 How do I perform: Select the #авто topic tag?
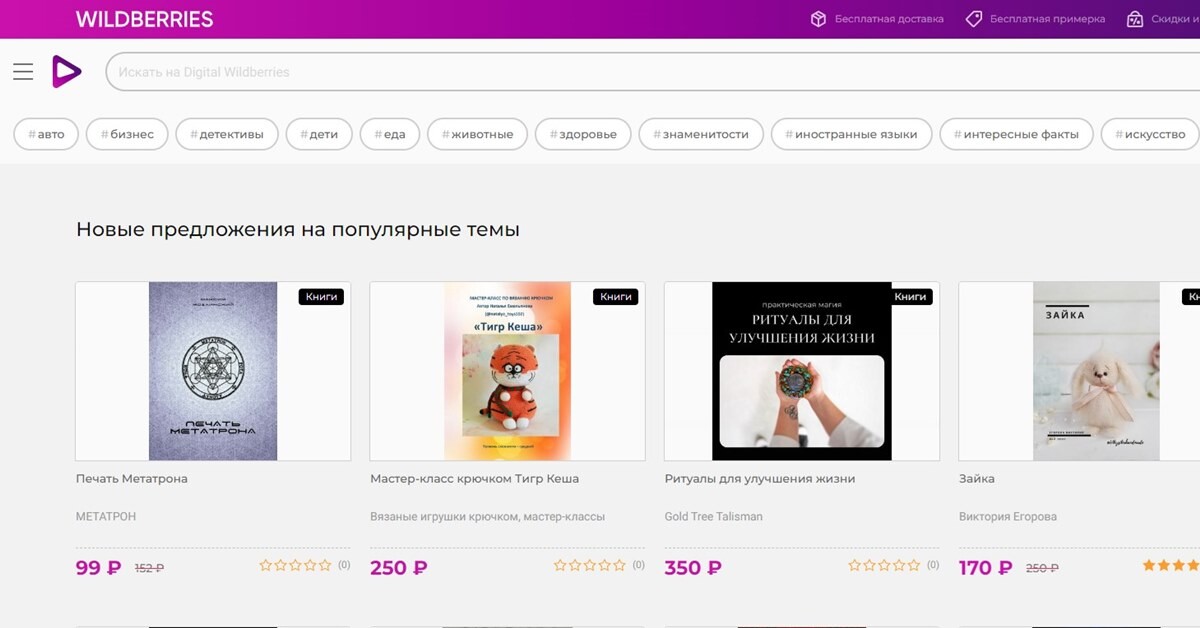(x=46, y=134)
